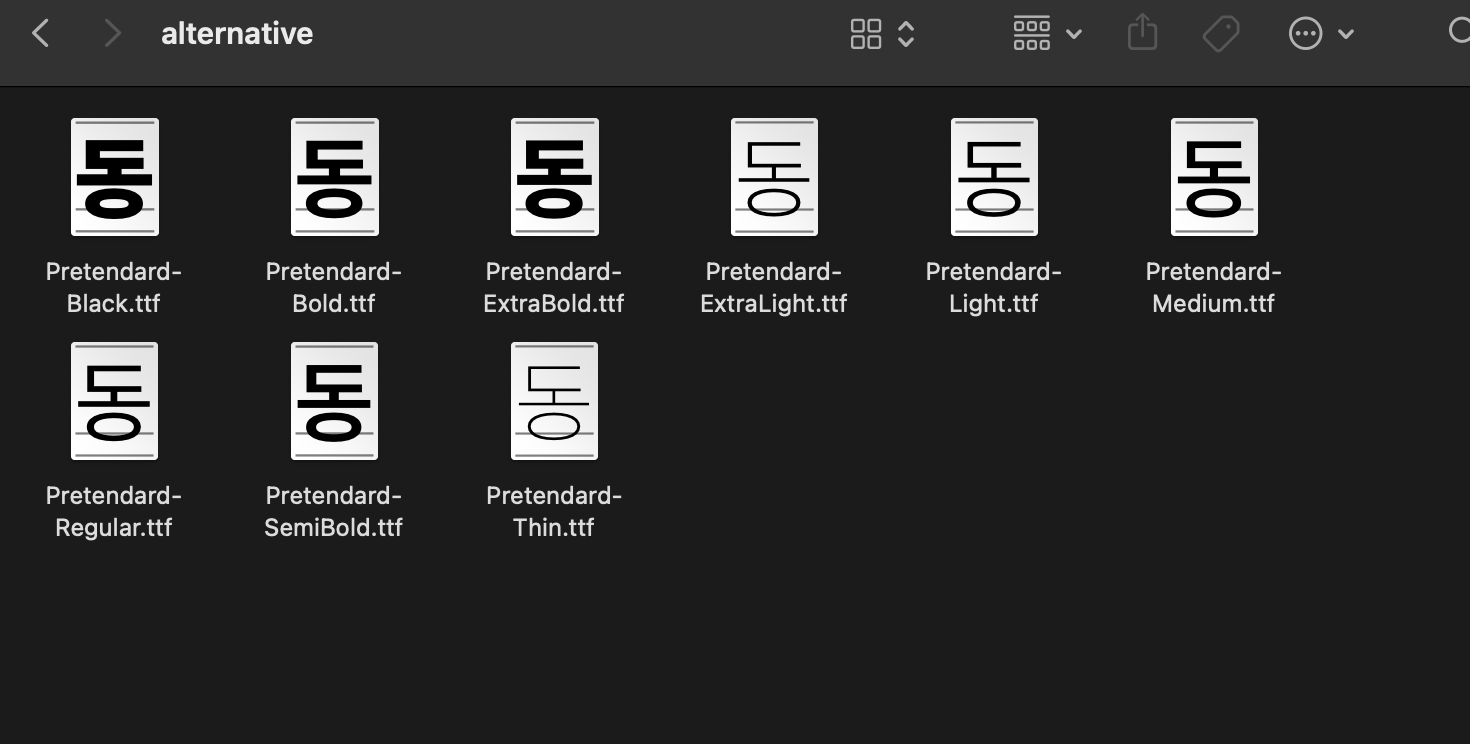Open the Group By options dropdown
Viewport: 1470px width, 744px height.
pos(1047,34)
